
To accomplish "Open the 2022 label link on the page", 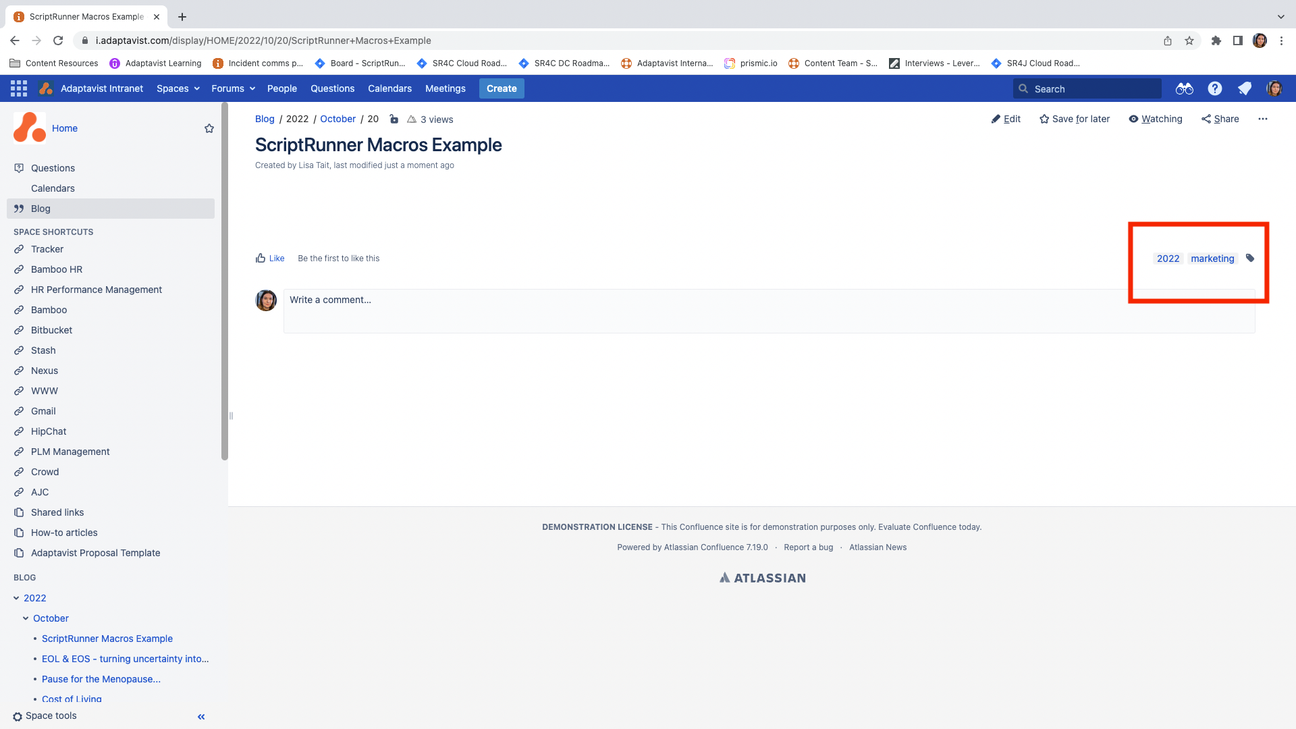I will click(1168, 258).
